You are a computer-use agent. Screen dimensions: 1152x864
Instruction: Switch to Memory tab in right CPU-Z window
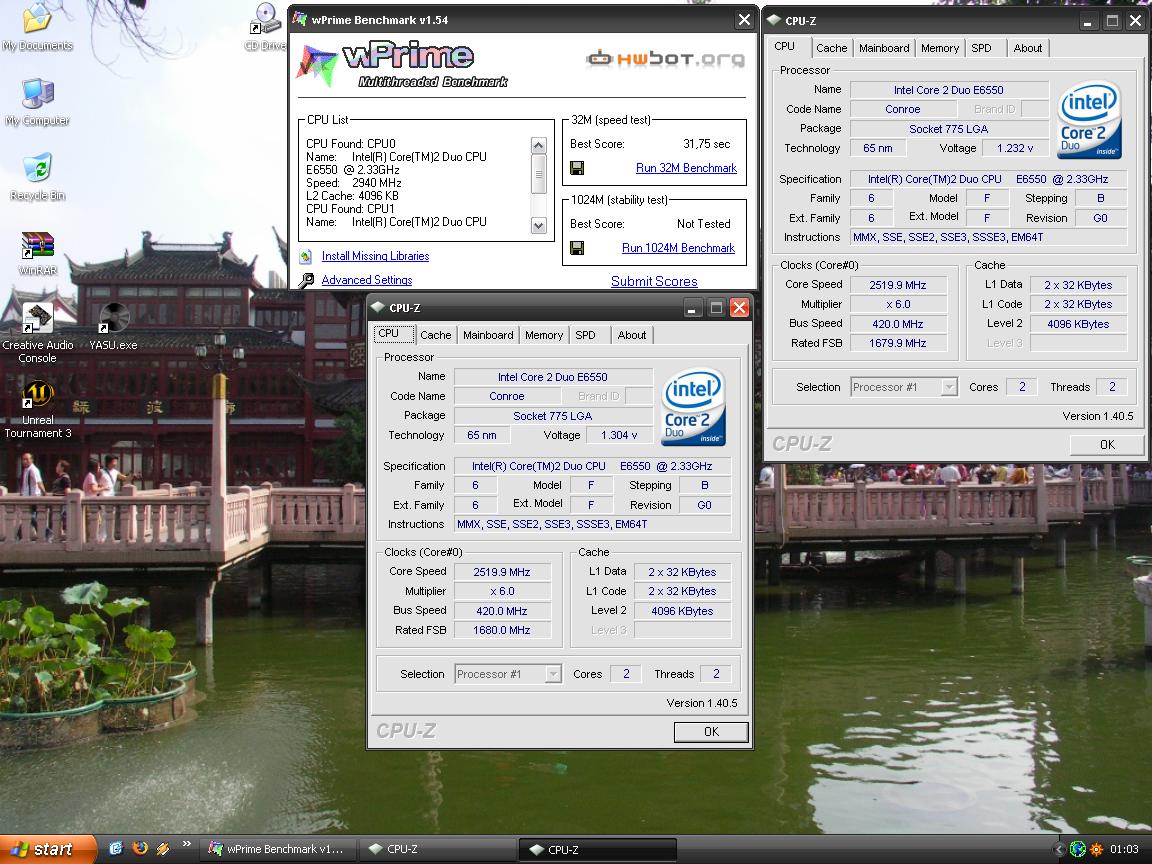pos(940,48)
